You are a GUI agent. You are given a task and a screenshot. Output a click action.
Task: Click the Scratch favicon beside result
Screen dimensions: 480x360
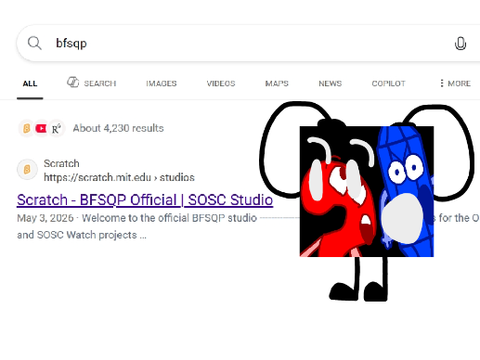tap(27, 169)
